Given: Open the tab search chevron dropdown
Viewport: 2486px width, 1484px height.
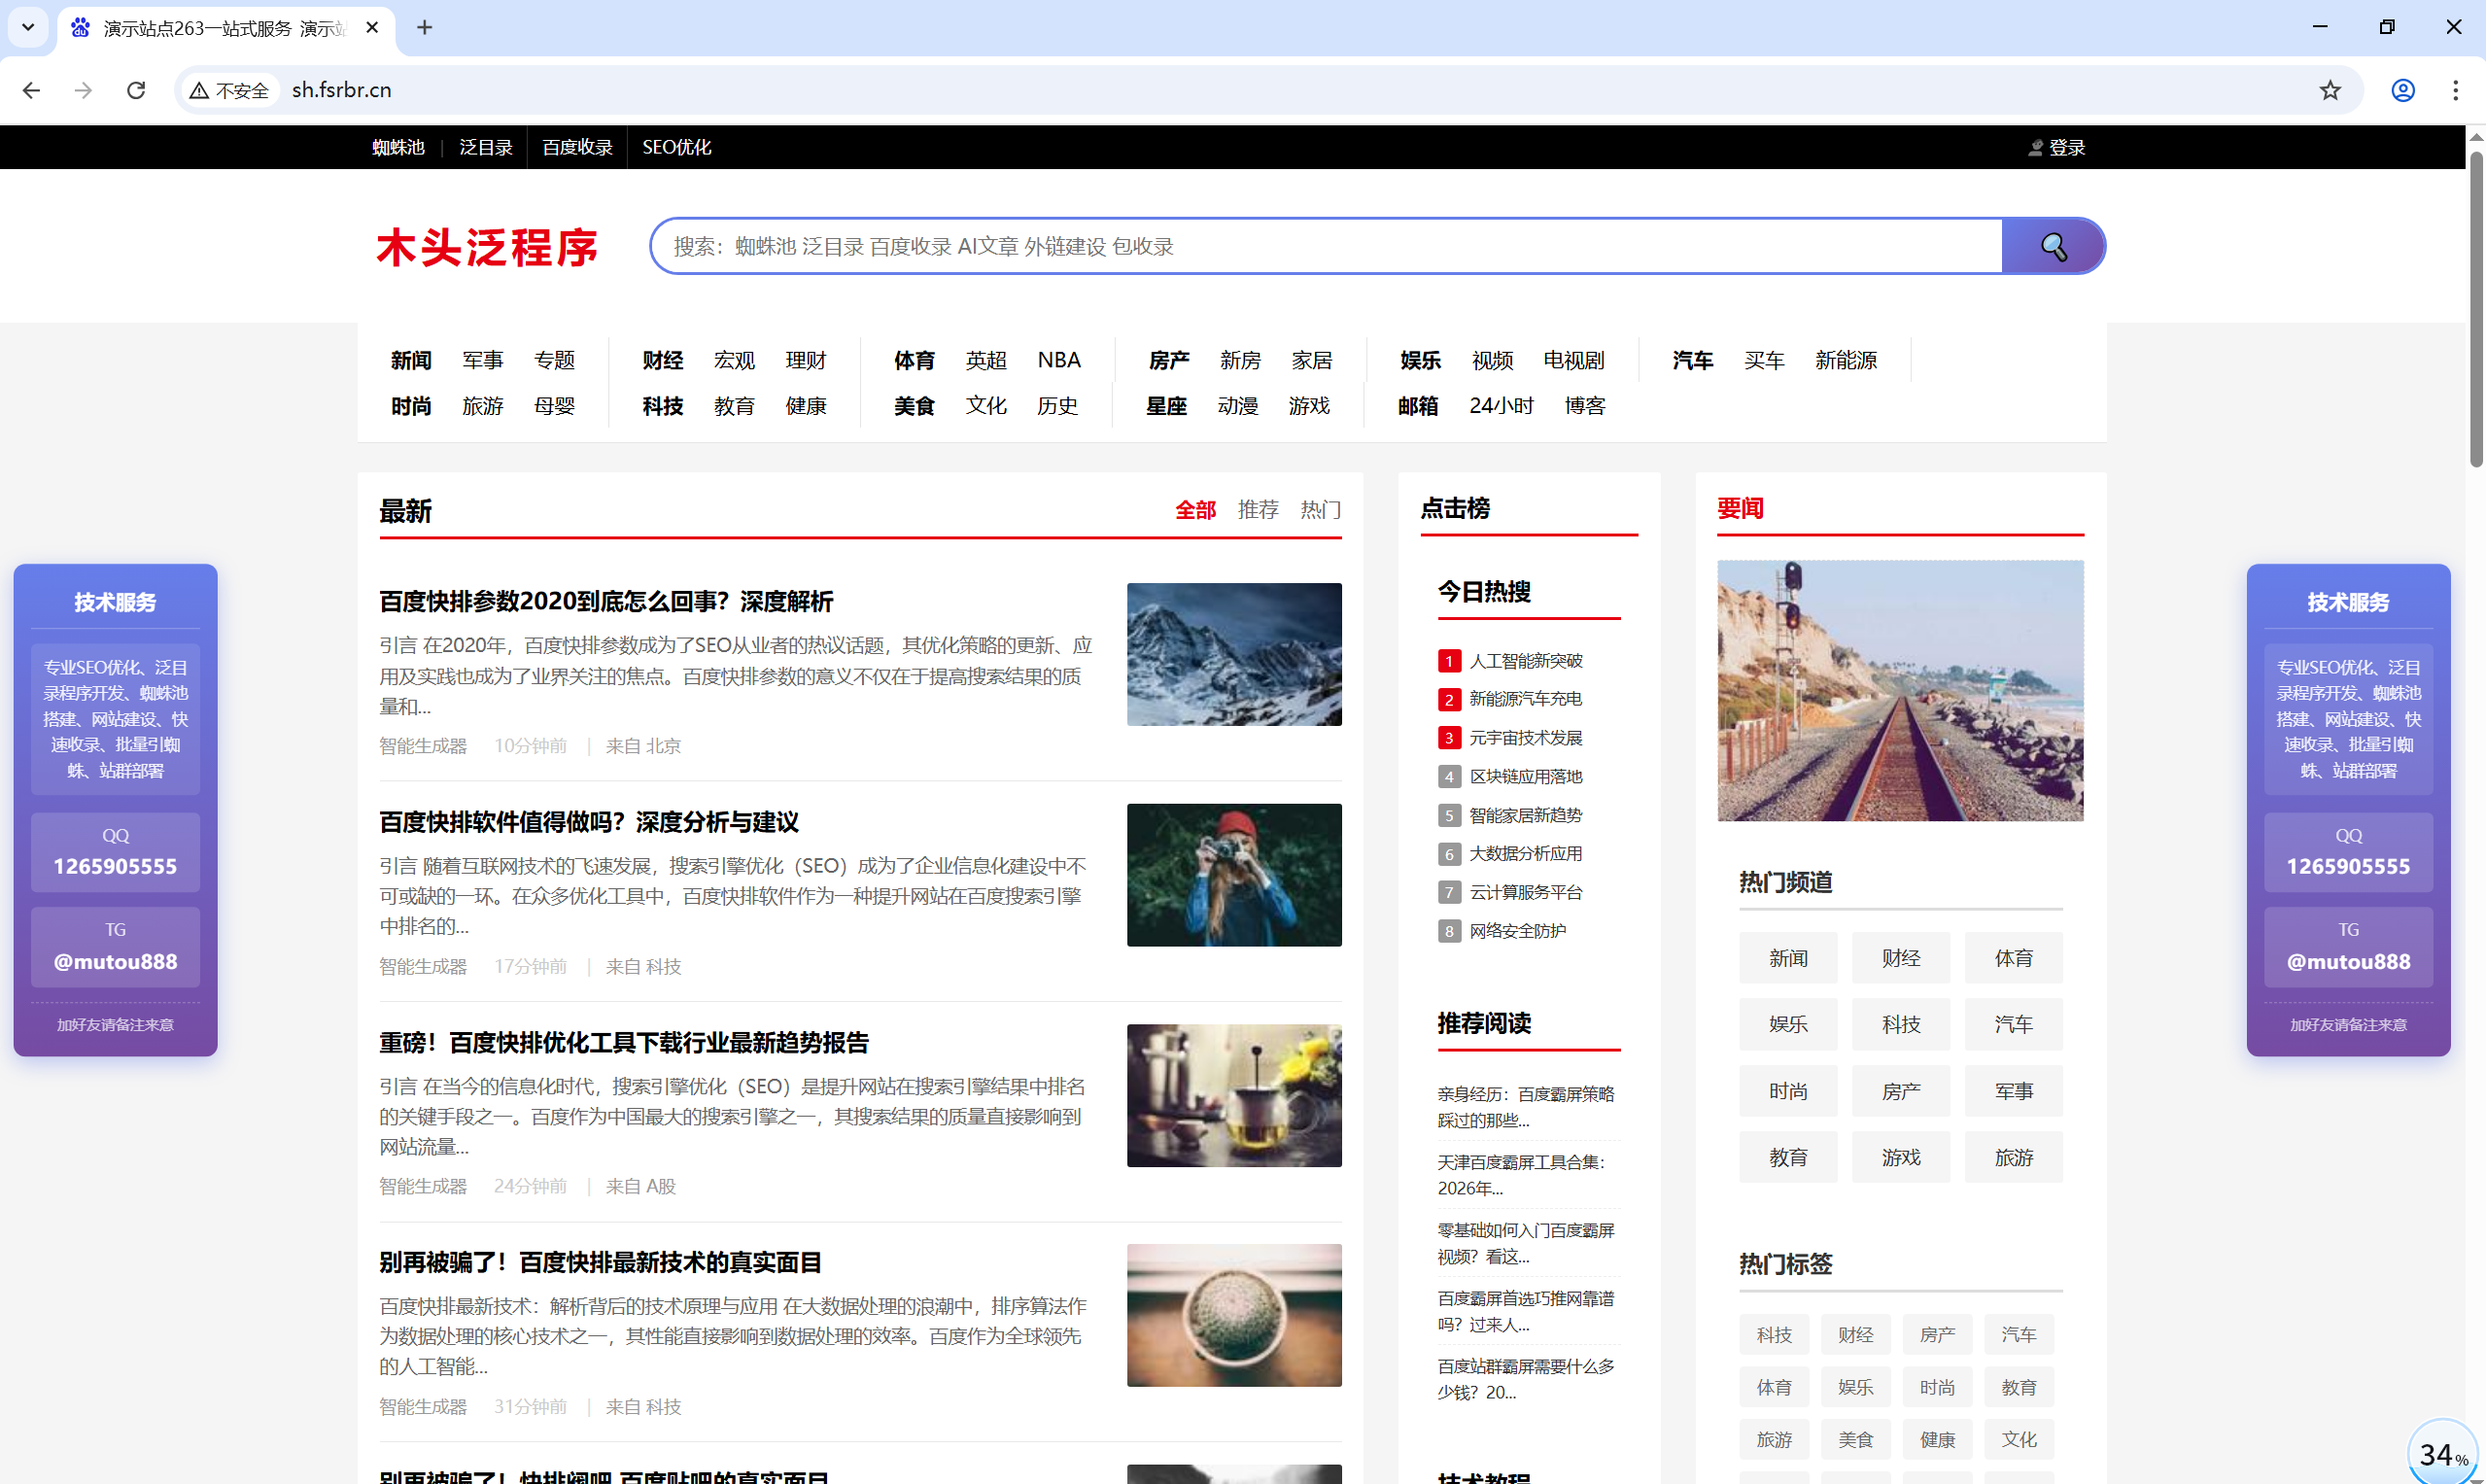Looking at the screenshot, I should (x=28, y=28).
